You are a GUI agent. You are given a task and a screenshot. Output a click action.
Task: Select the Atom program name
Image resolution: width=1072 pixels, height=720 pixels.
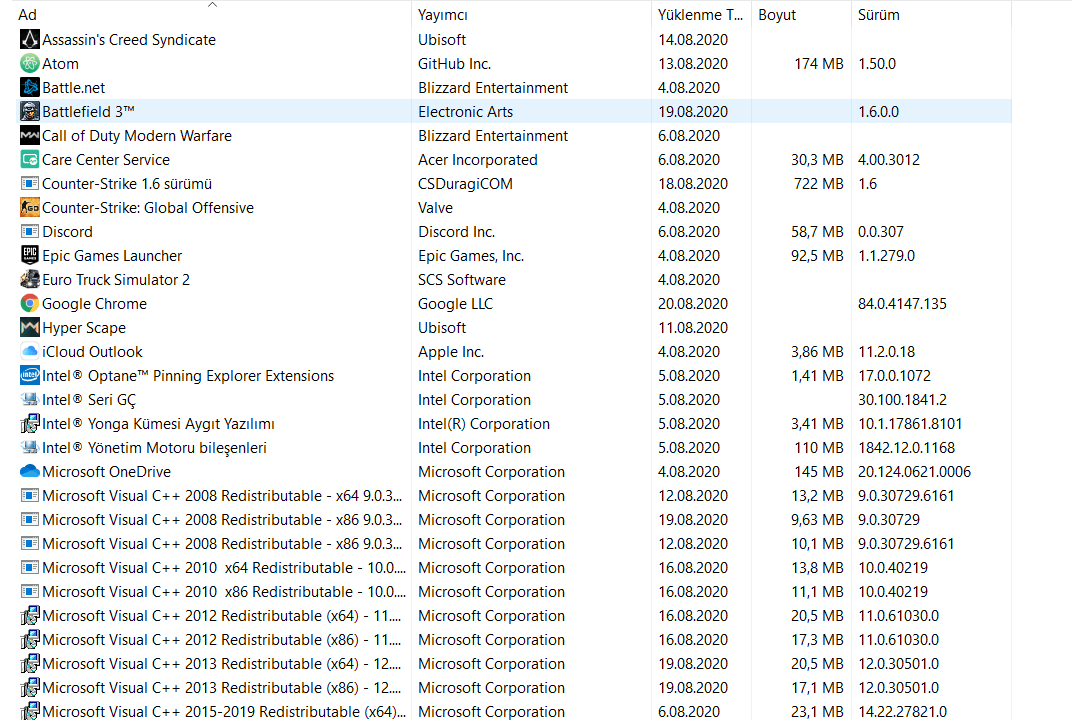[x=60, y=64]
